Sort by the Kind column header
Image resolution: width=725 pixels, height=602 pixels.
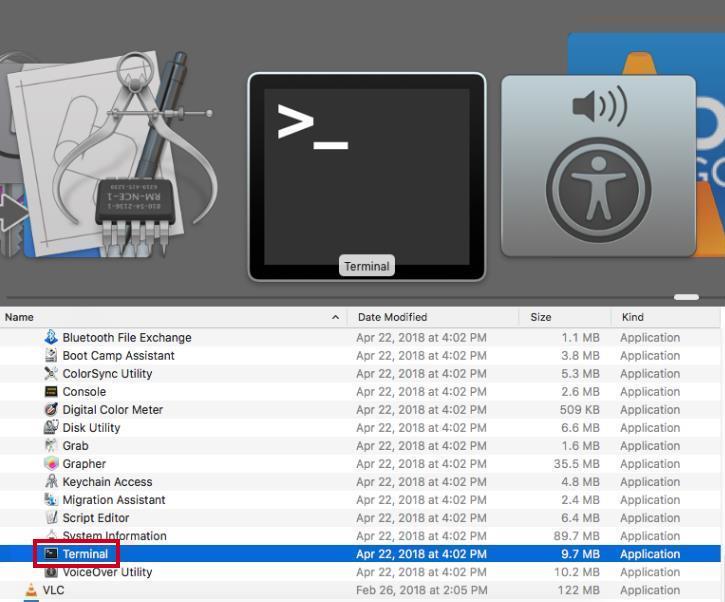tap(633, 317)
